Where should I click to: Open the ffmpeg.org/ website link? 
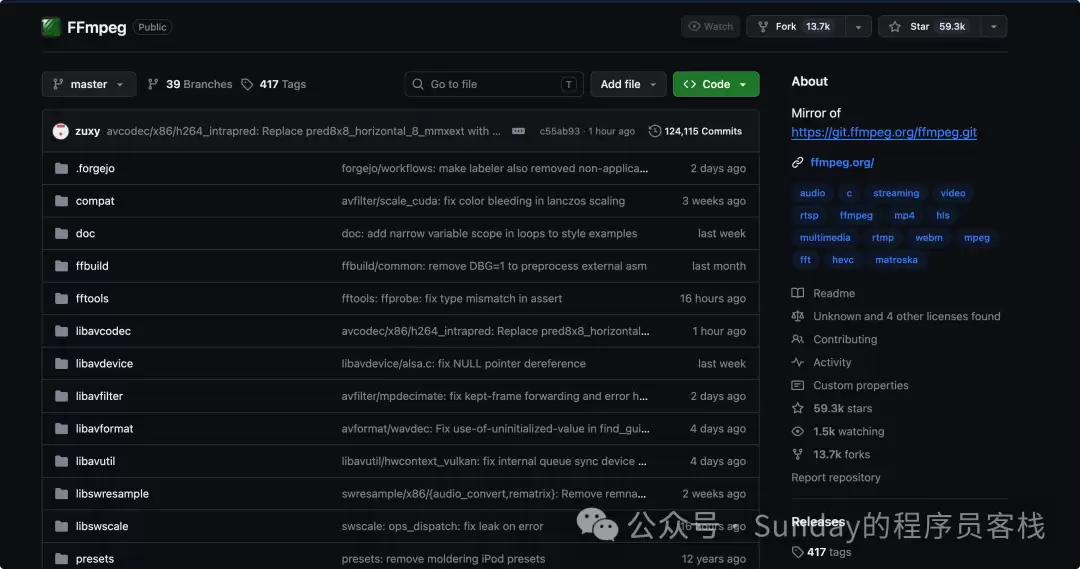842,163
